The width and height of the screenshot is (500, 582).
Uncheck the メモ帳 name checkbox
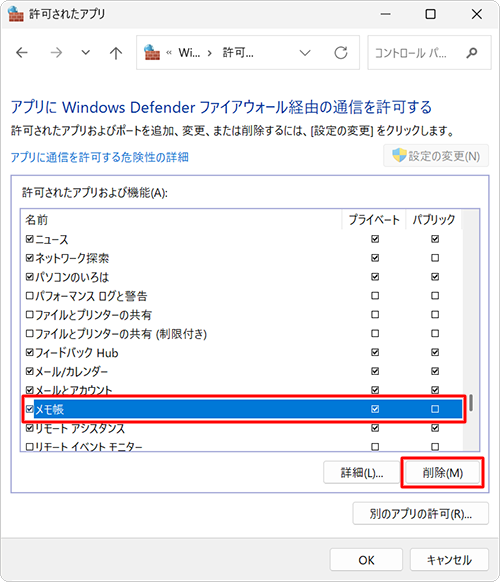tap(30, 409)
